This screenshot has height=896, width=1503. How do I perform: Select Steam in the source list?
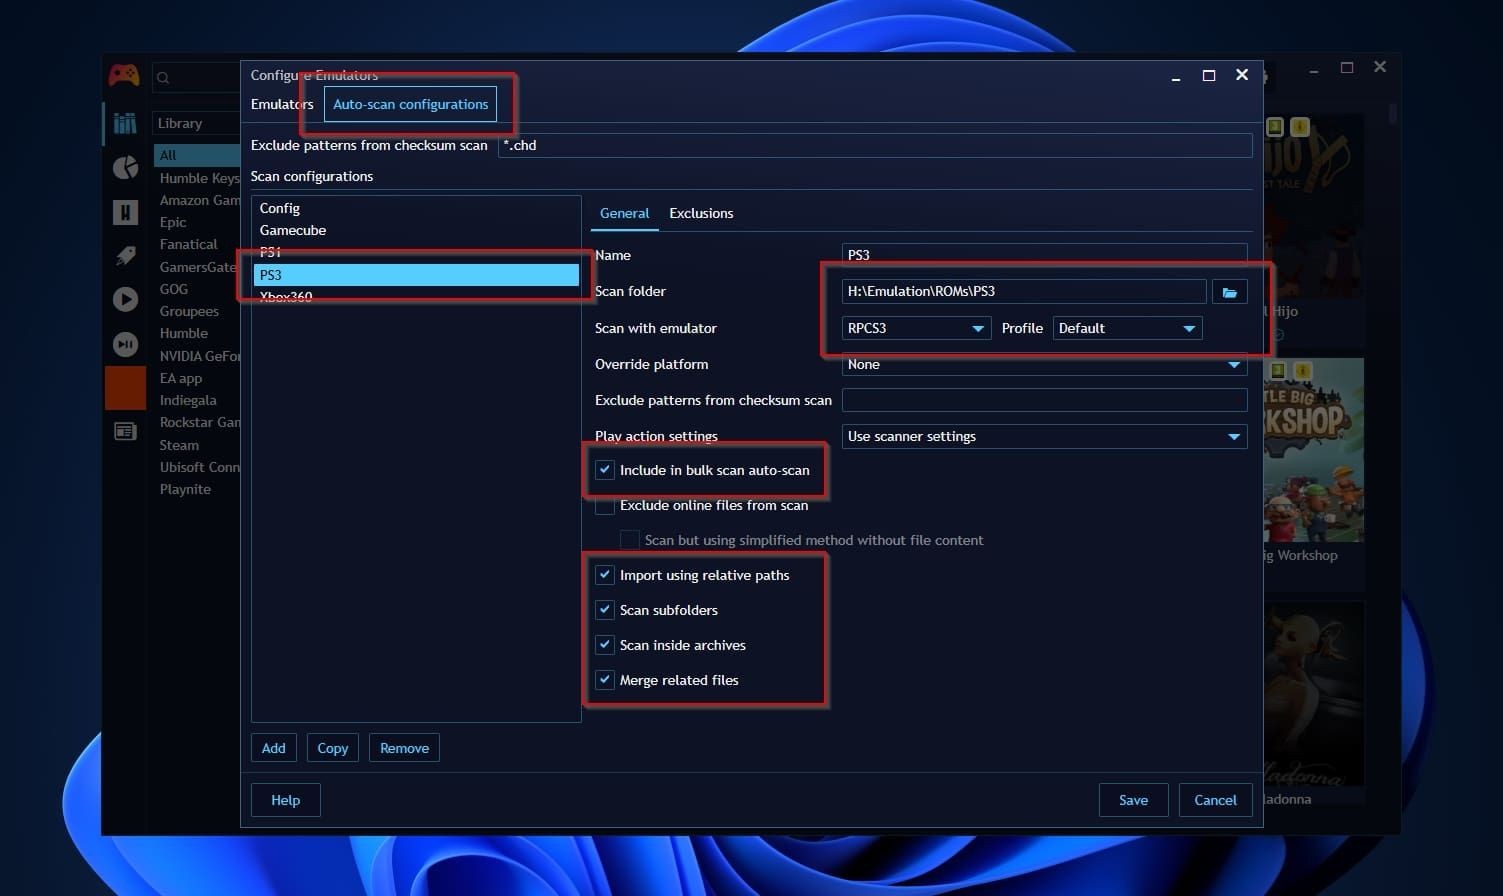179,445
